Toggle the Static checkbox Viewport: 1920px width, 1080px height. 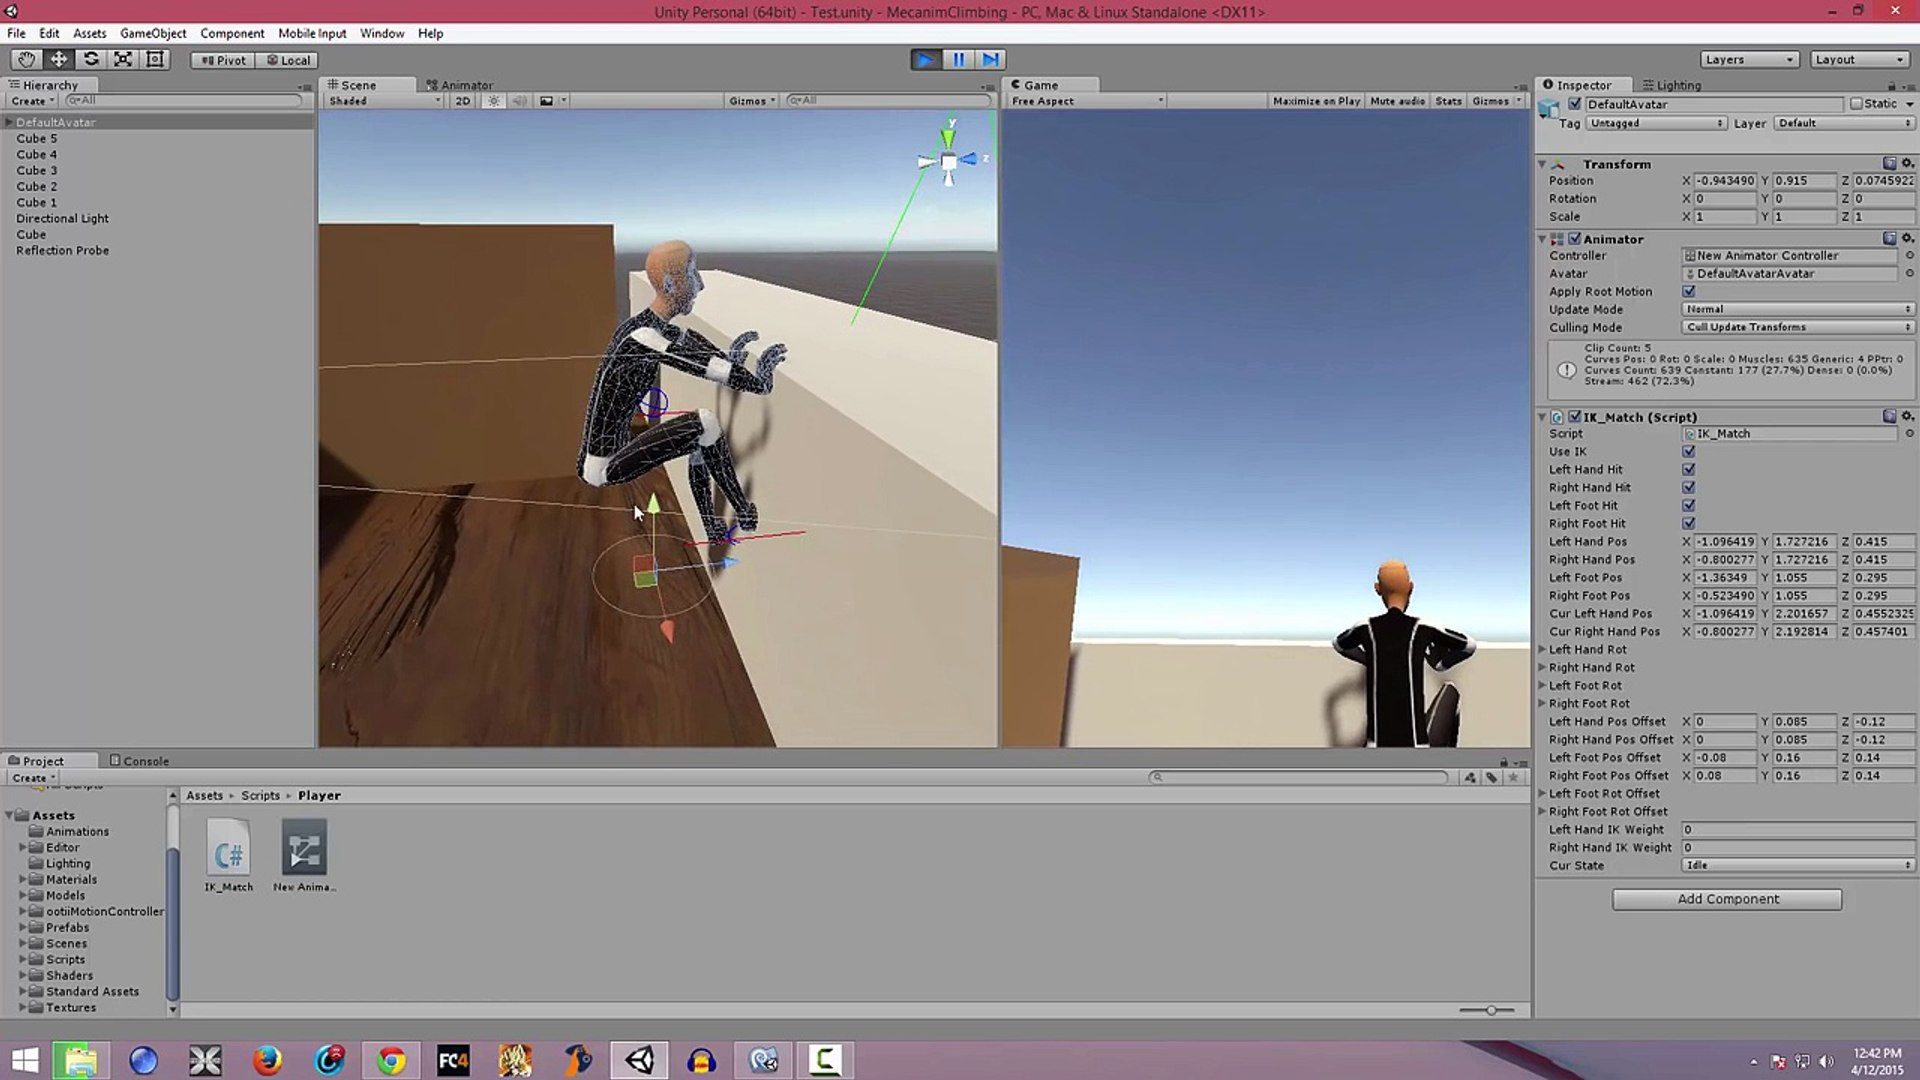[x=1857, y=104]
